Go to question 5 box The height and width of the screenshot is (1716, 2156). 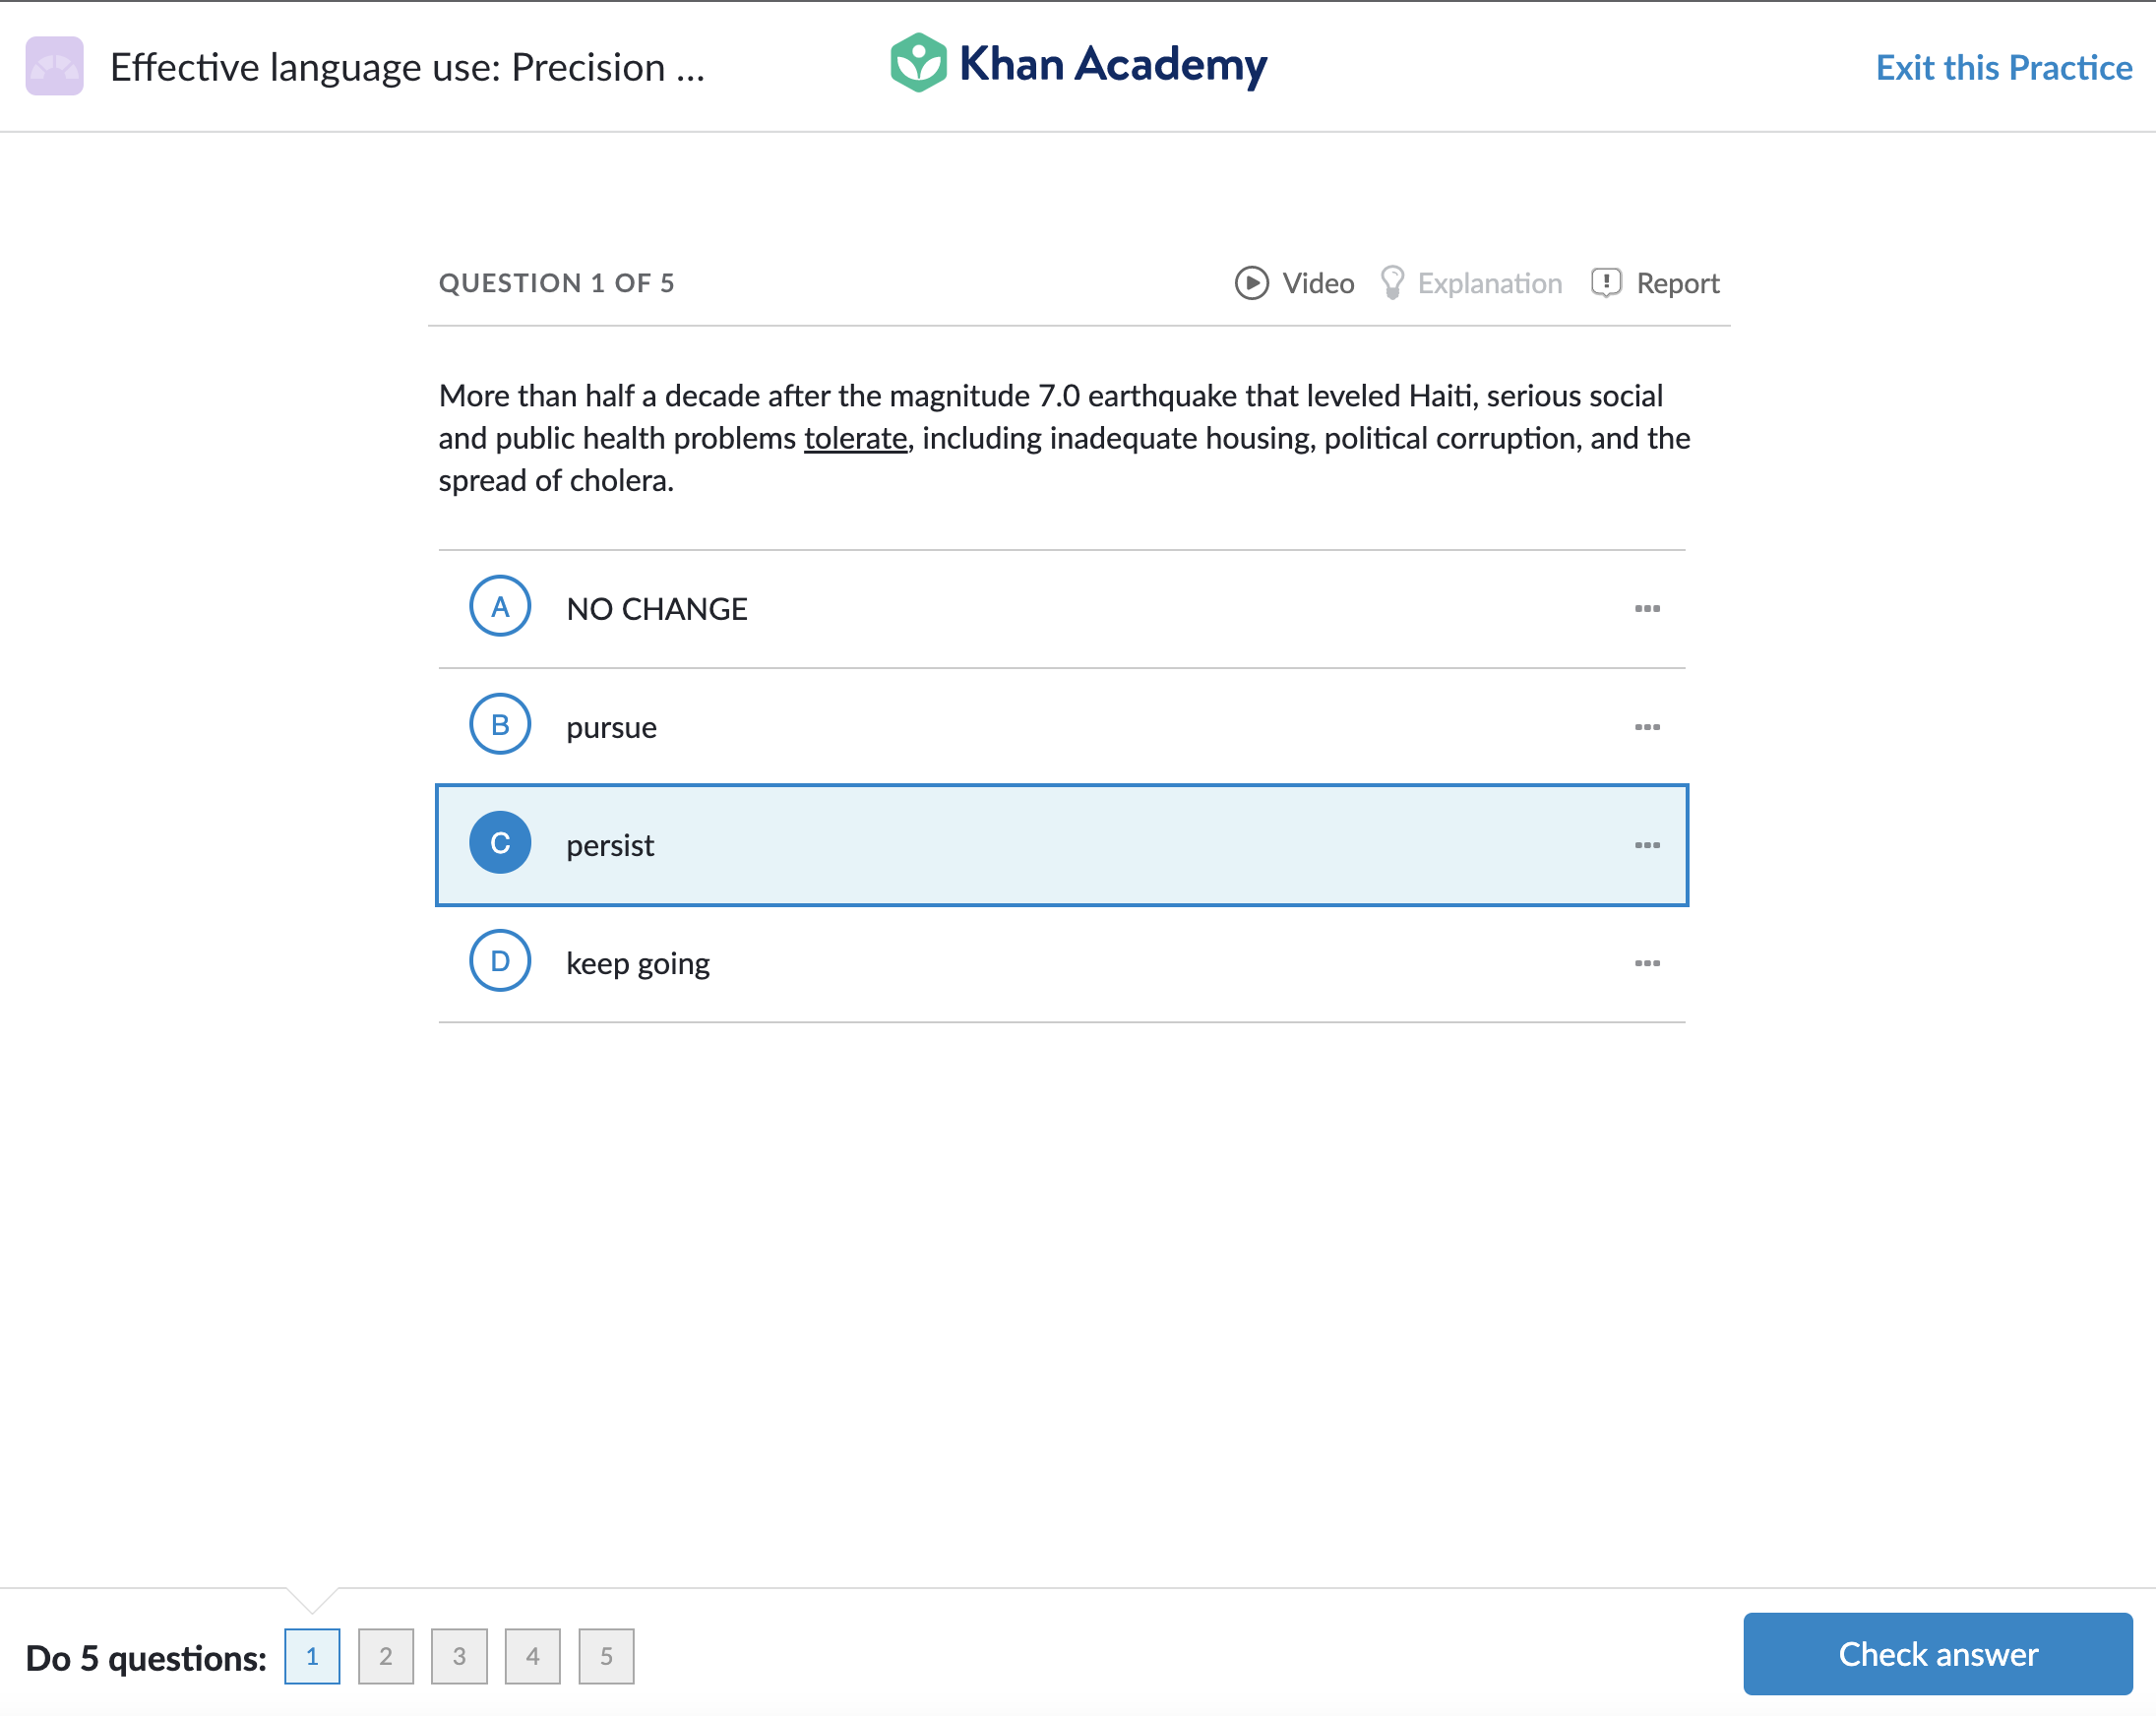(x=606, y=1655)
